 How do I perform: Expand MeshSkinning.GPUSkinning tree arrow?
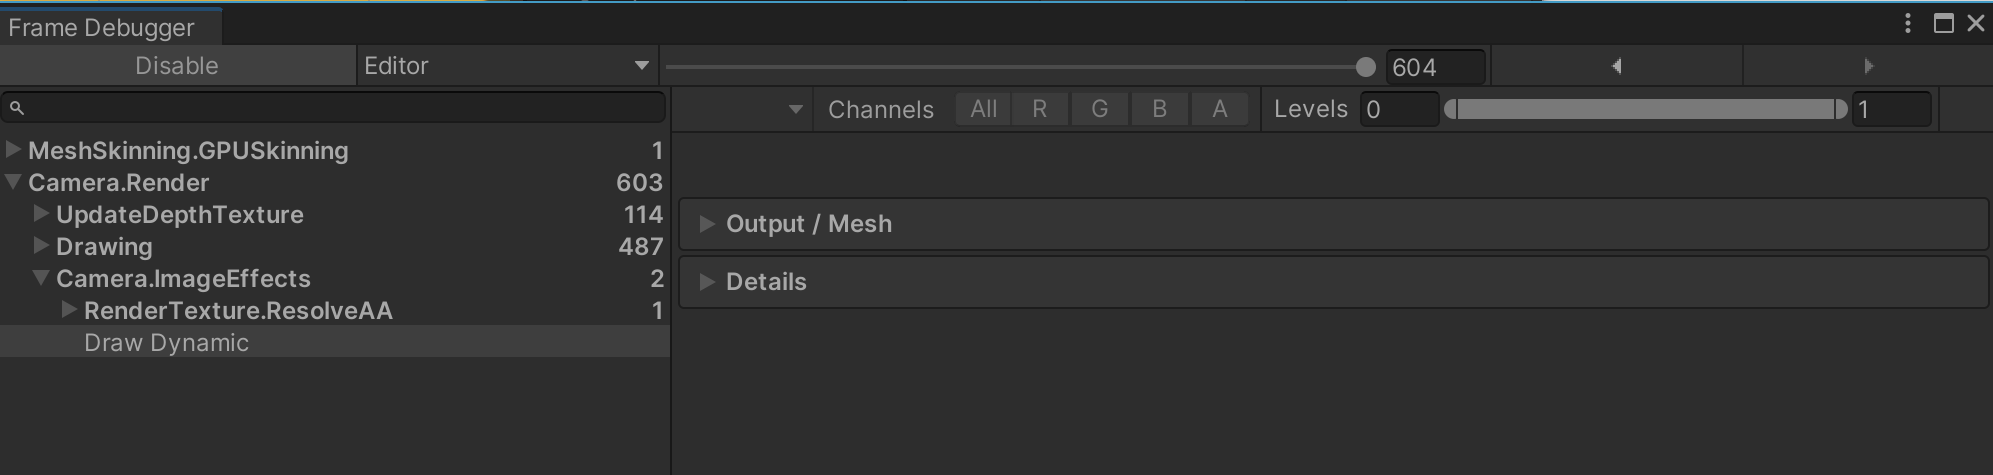coord(13,150)
